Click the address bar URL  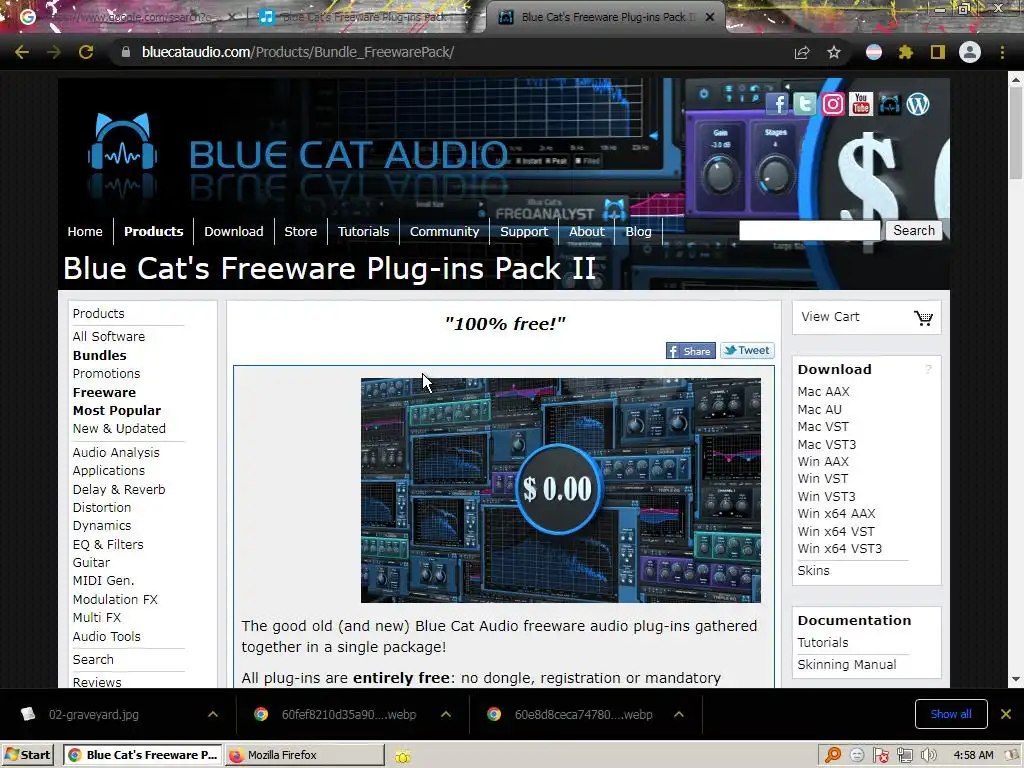click(298, 52)
